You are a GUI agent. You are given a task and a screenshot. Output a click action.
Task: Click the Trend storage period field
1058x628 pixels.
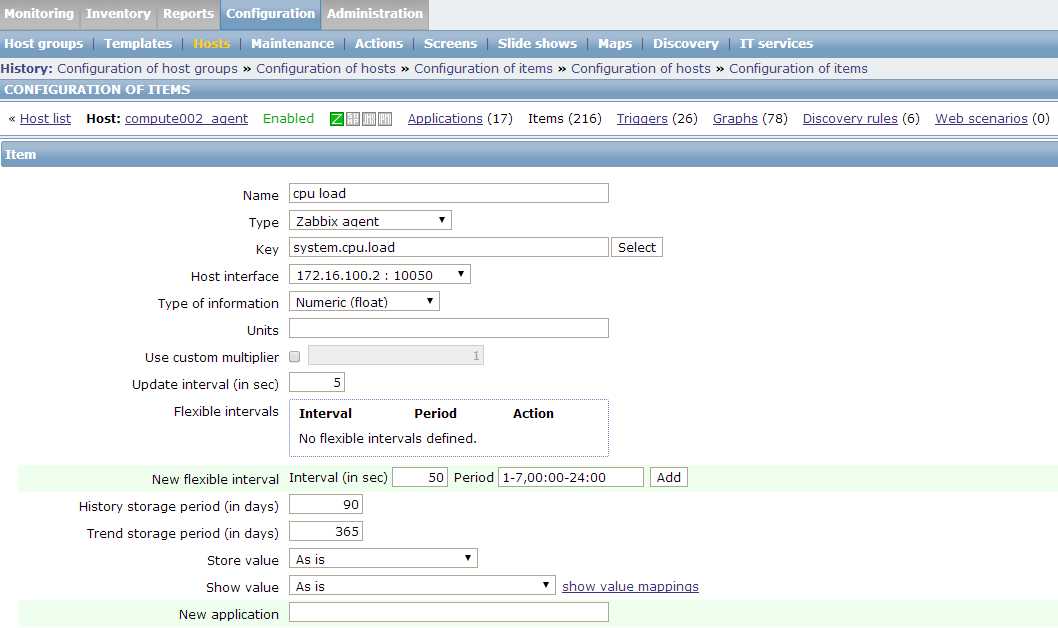326,532
